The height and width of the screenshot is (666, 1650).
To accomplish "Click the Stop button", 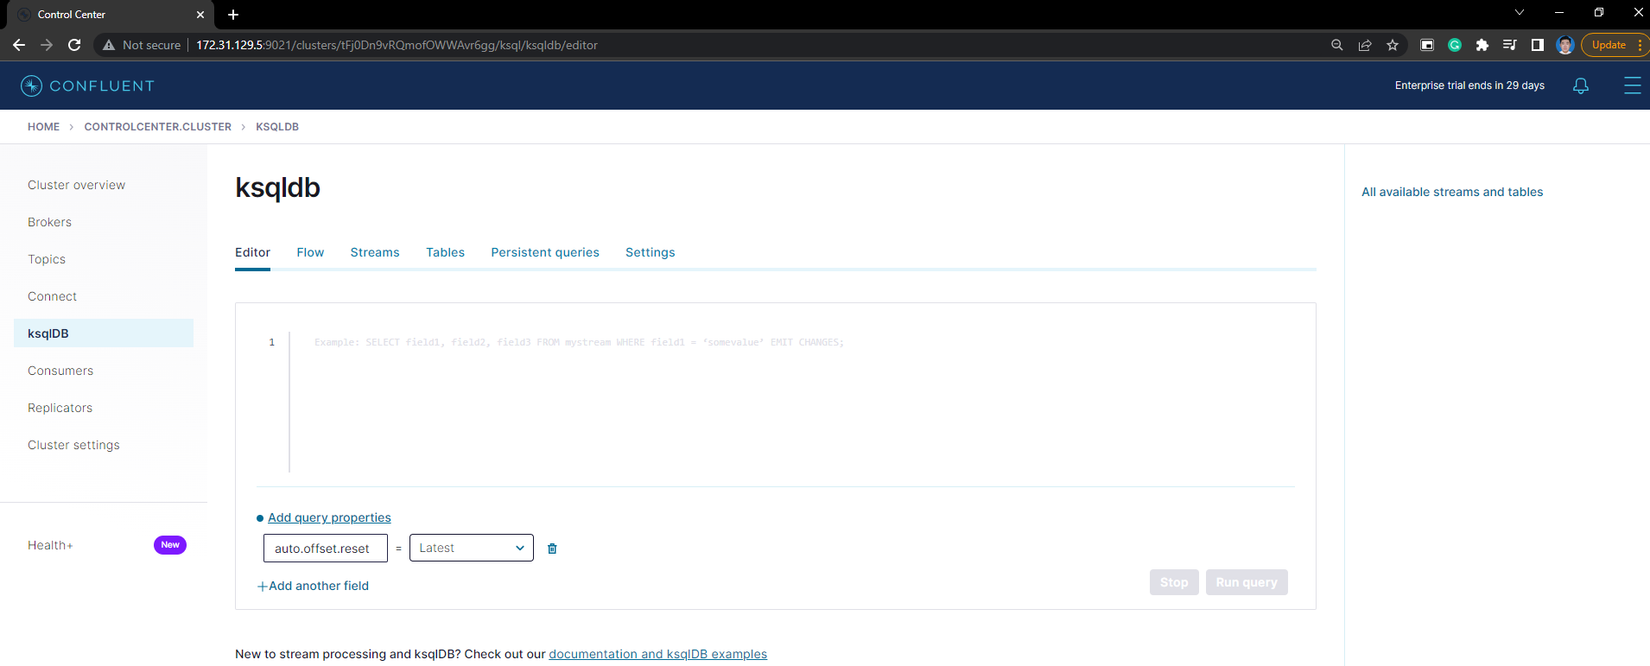I will click(1174, 582).
